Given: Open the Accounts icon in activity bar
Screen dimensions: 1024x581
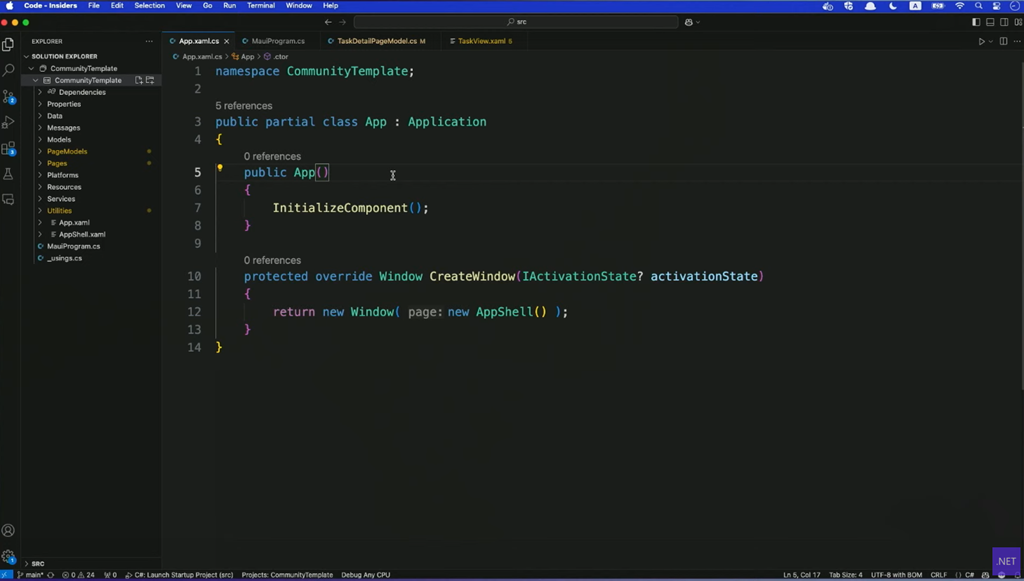Looking at the screenshot, I should point(9,531).
